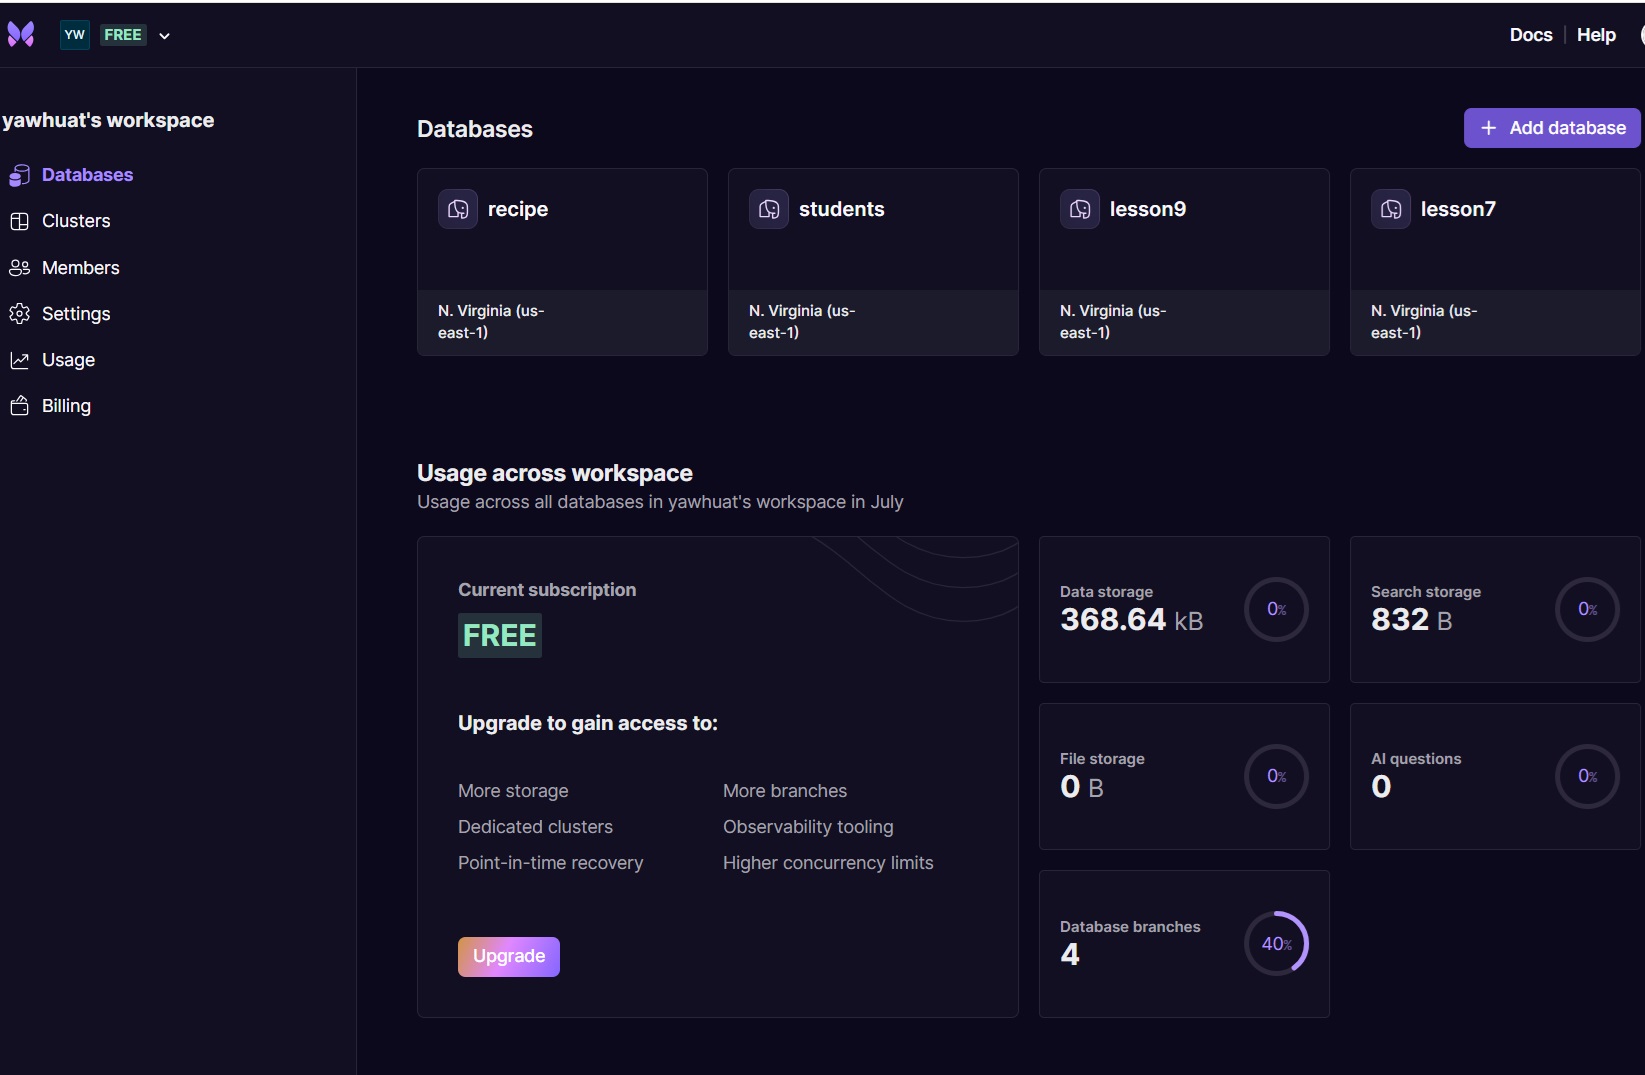This screenshot has width=1645, height=1075.
Task: Go to the Billing page
Action: pos(66,406)
